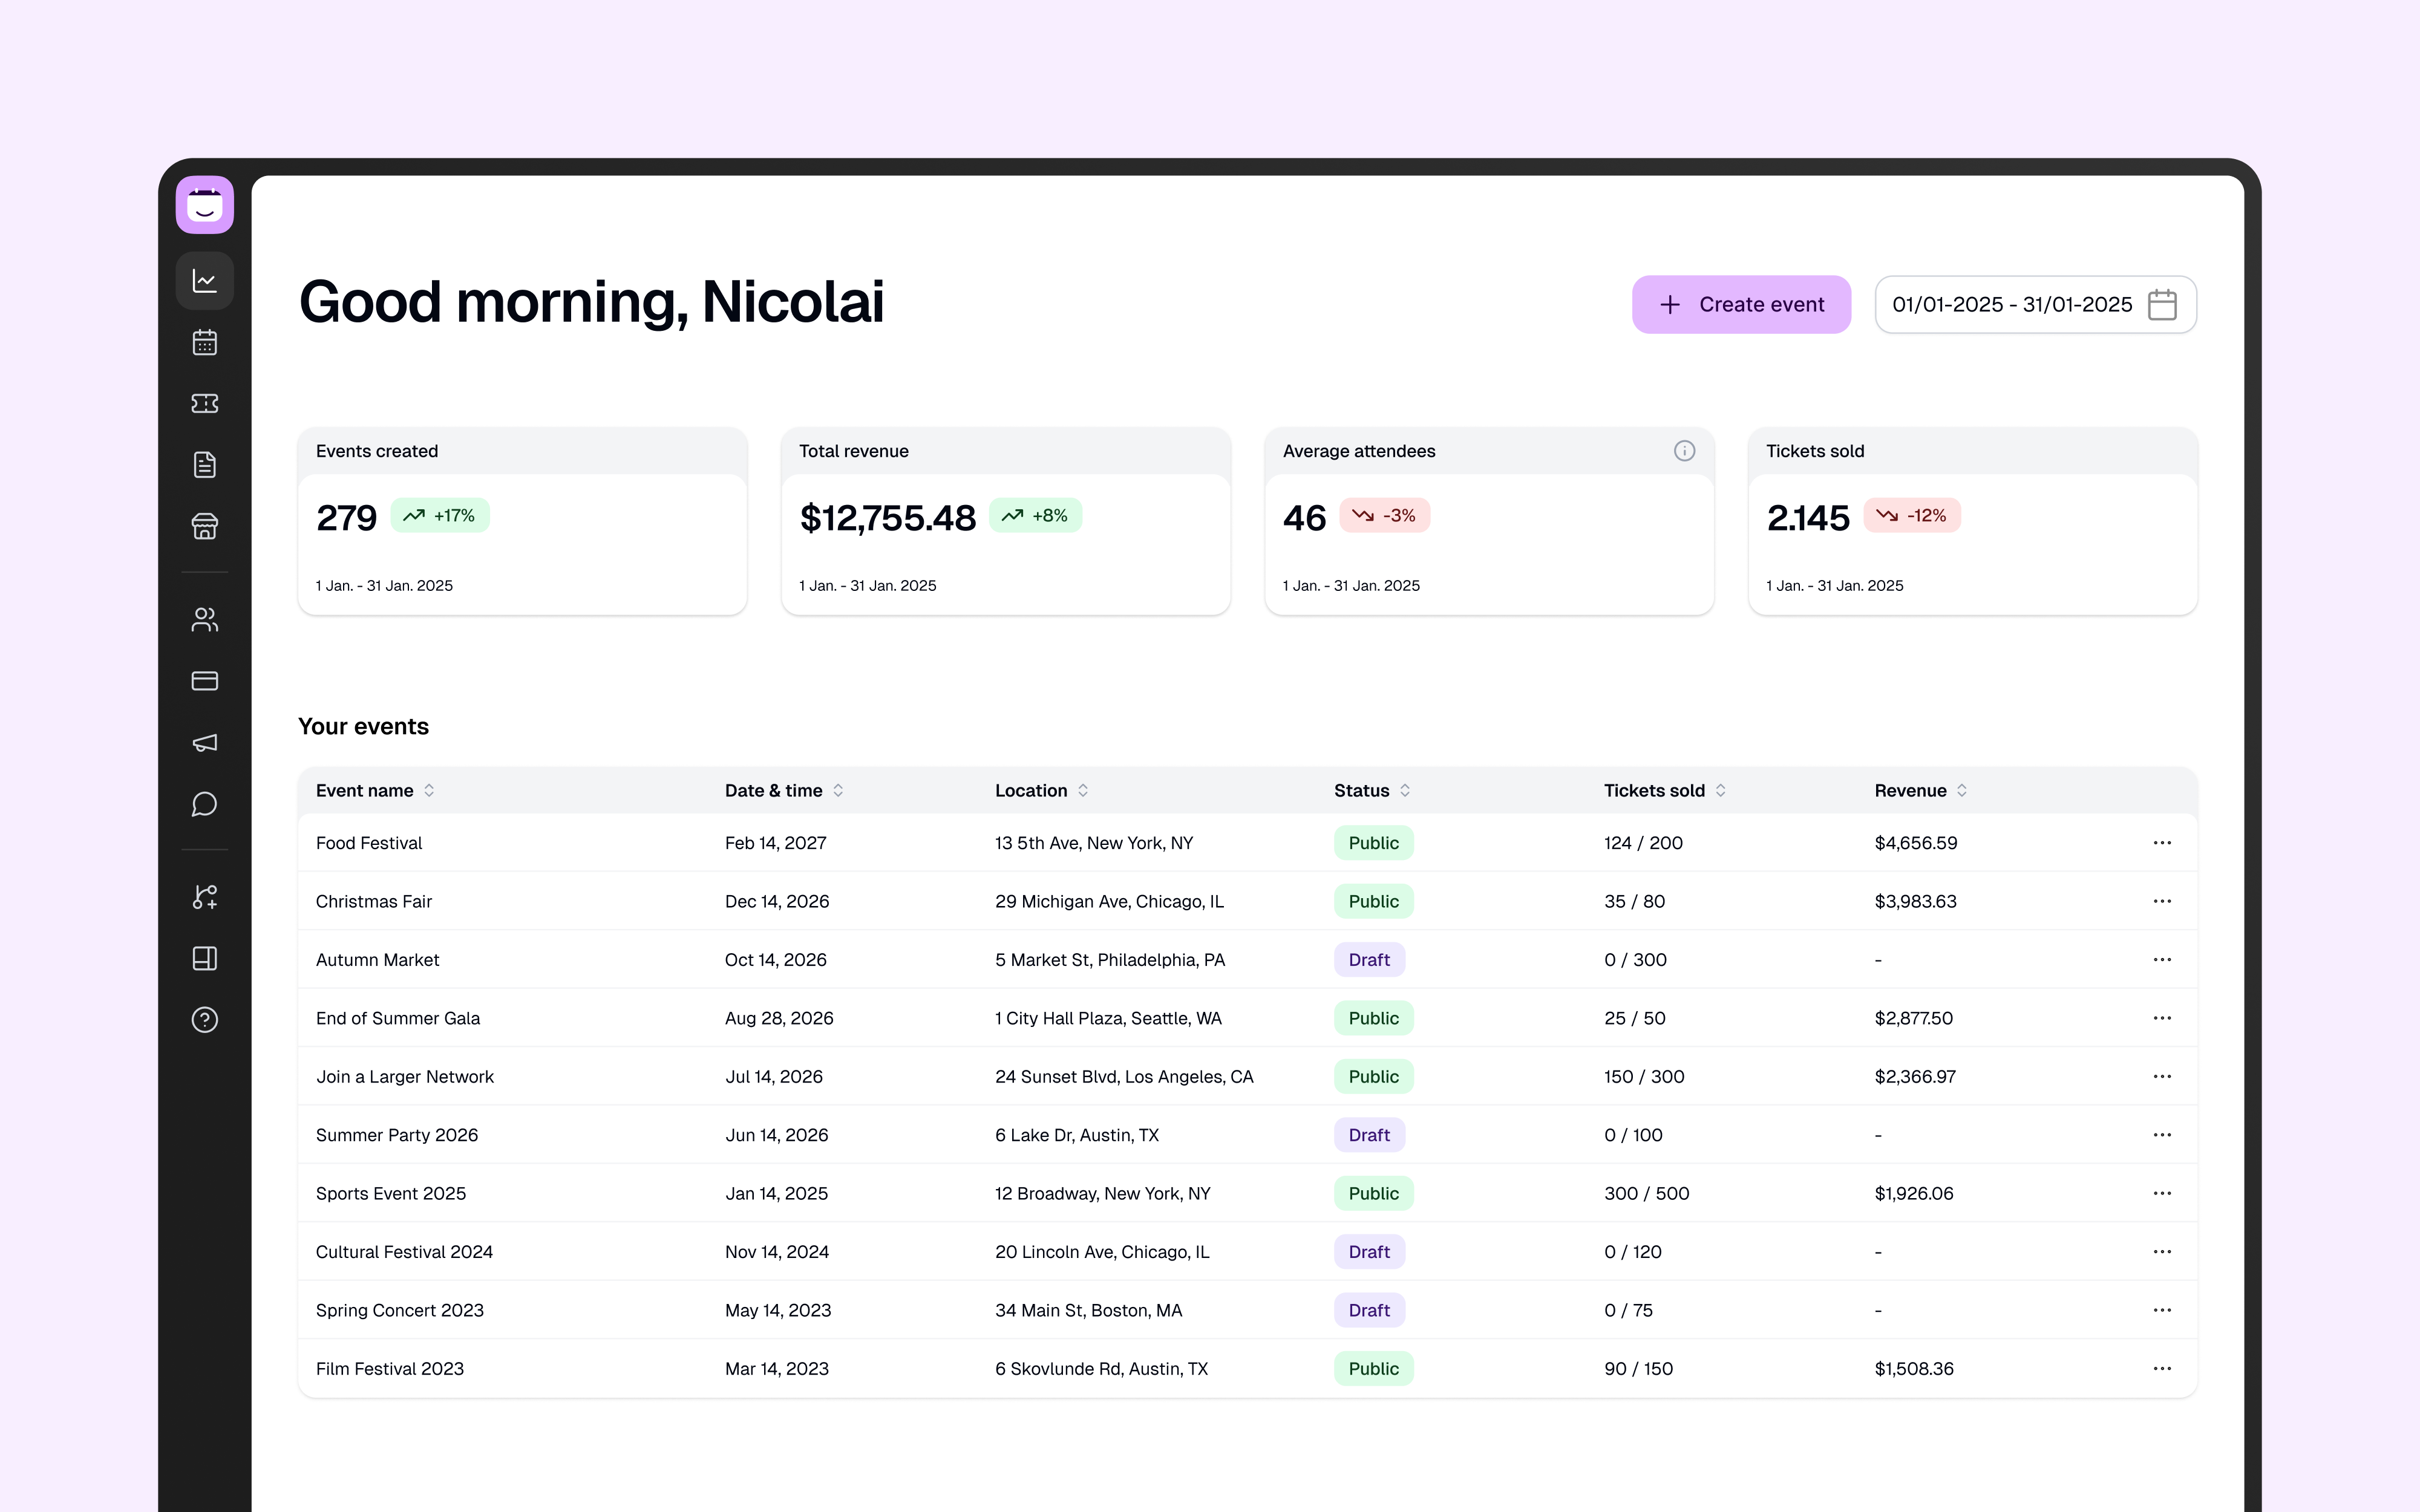Viewport: 2420px width, 1512px height.
Task: Open more options for Christmas Fair row
Action: coord(2162,901)
